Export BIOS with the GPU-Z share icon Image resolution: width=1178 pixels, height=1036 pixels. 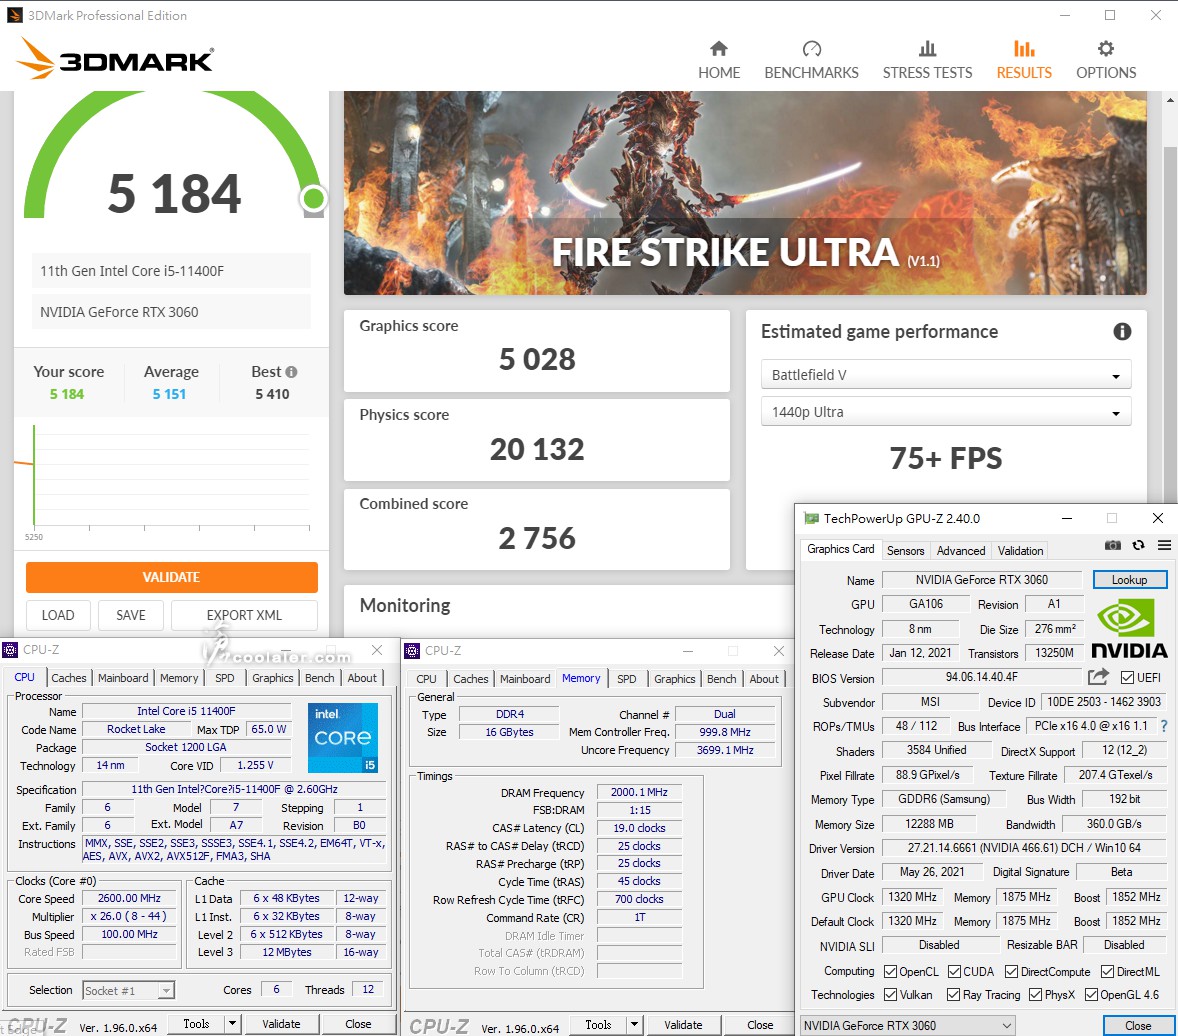pyautogui.click(x=1098, y=677)
